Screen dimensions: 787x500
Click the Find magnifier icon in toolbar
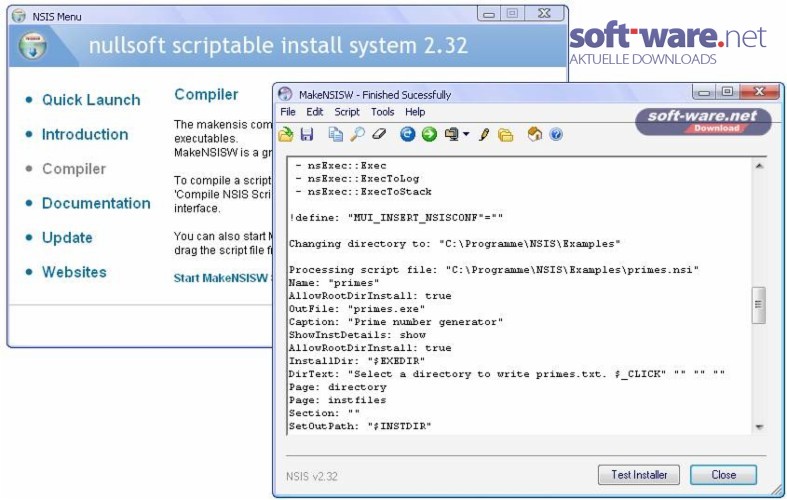[x=357, y=134]
